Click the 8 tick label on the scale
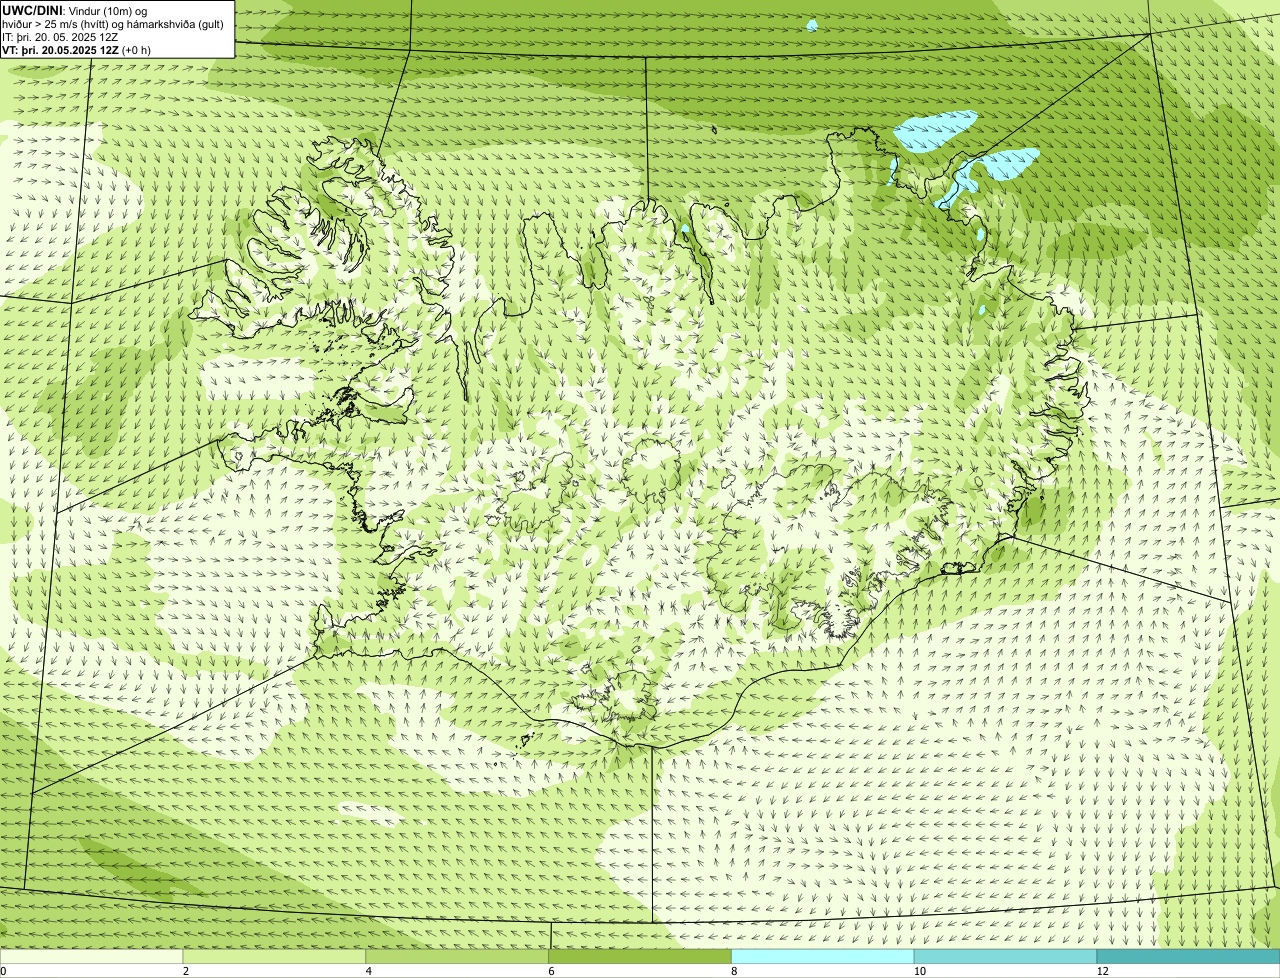1280x978 pixels. click(734, 971)
